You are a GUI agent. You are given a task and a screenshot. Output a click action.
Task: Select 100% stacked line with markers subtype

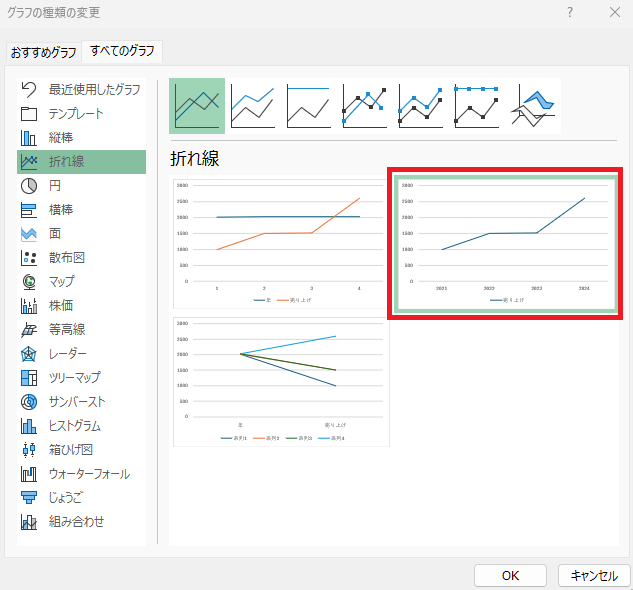pyautogui.click(x=477, y=106)
